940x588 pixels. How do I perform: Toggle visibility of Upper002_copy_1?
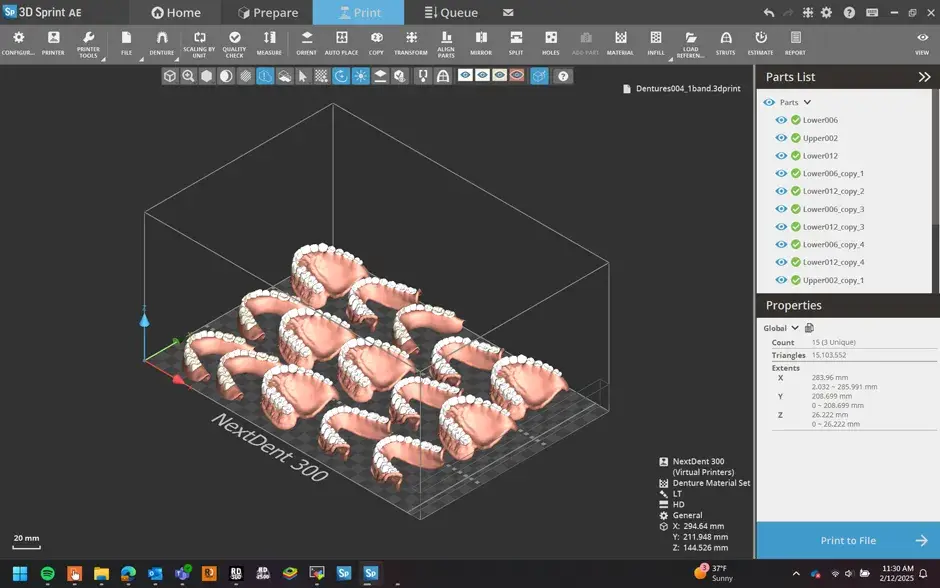781,280
